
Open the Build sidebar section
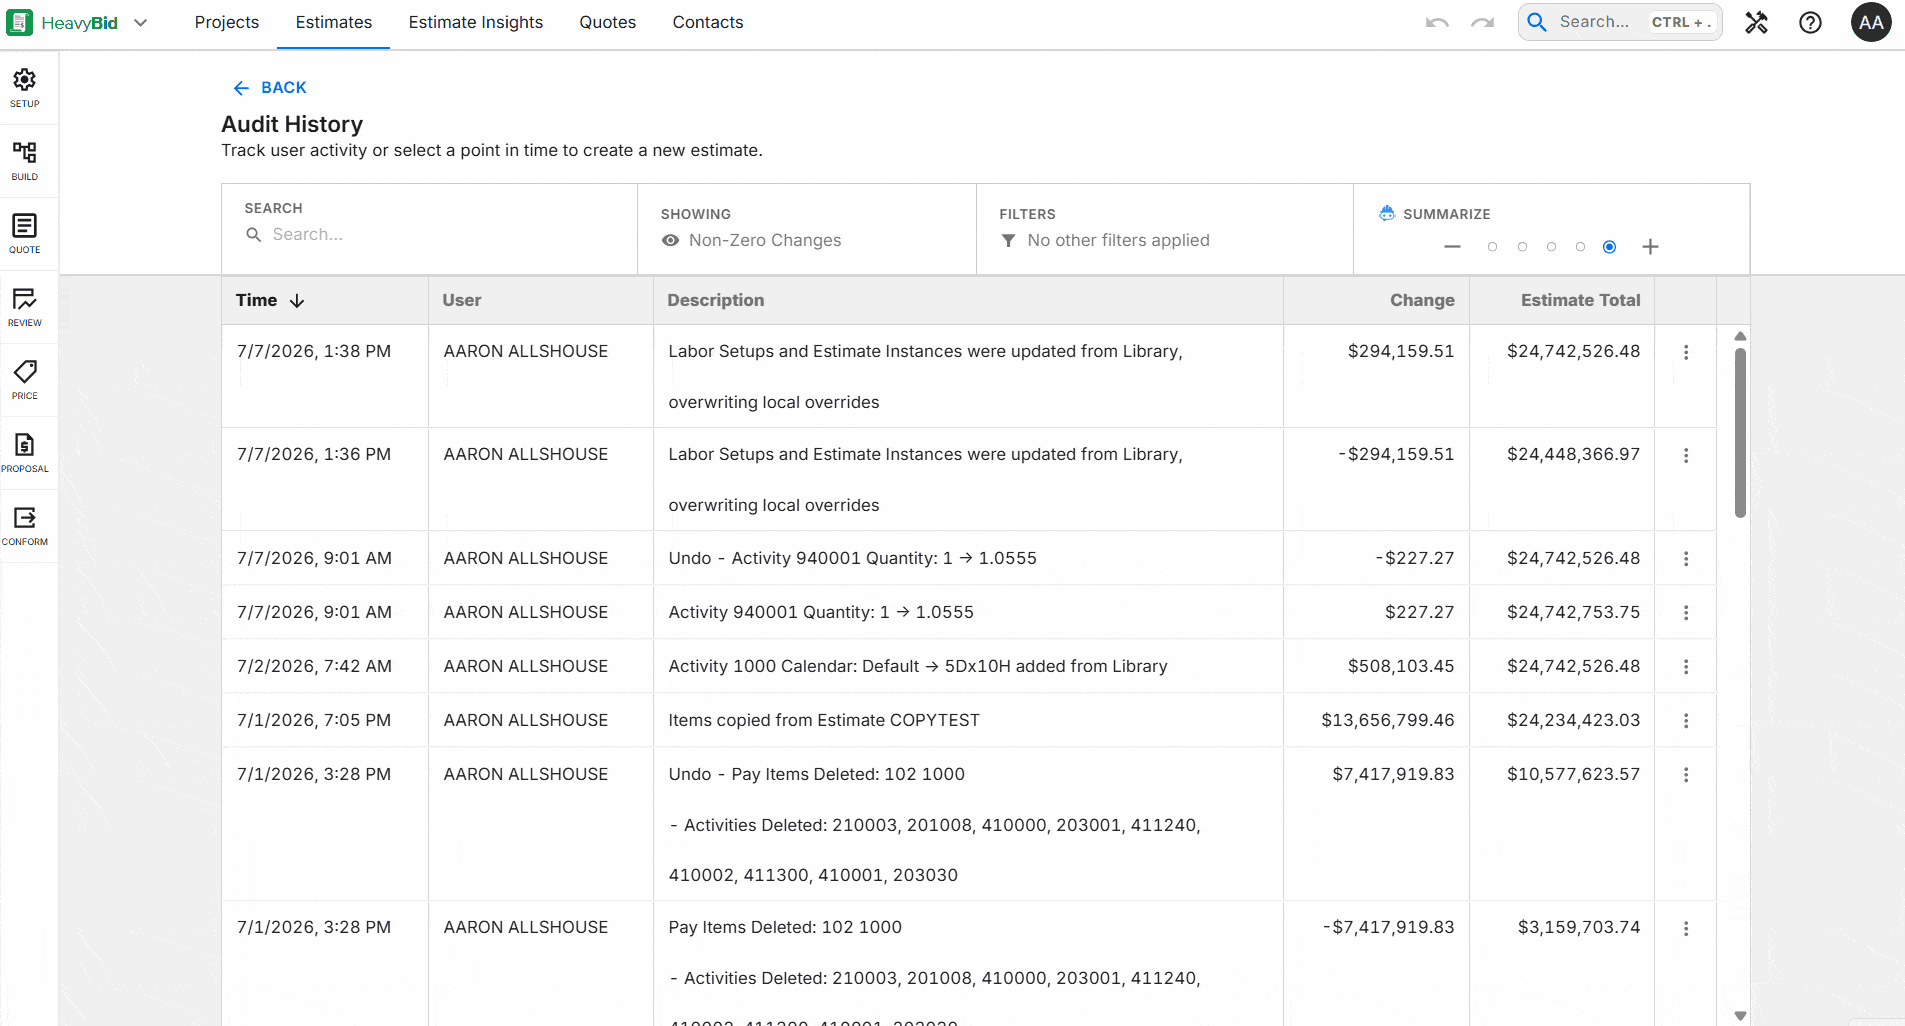[25, 161]
